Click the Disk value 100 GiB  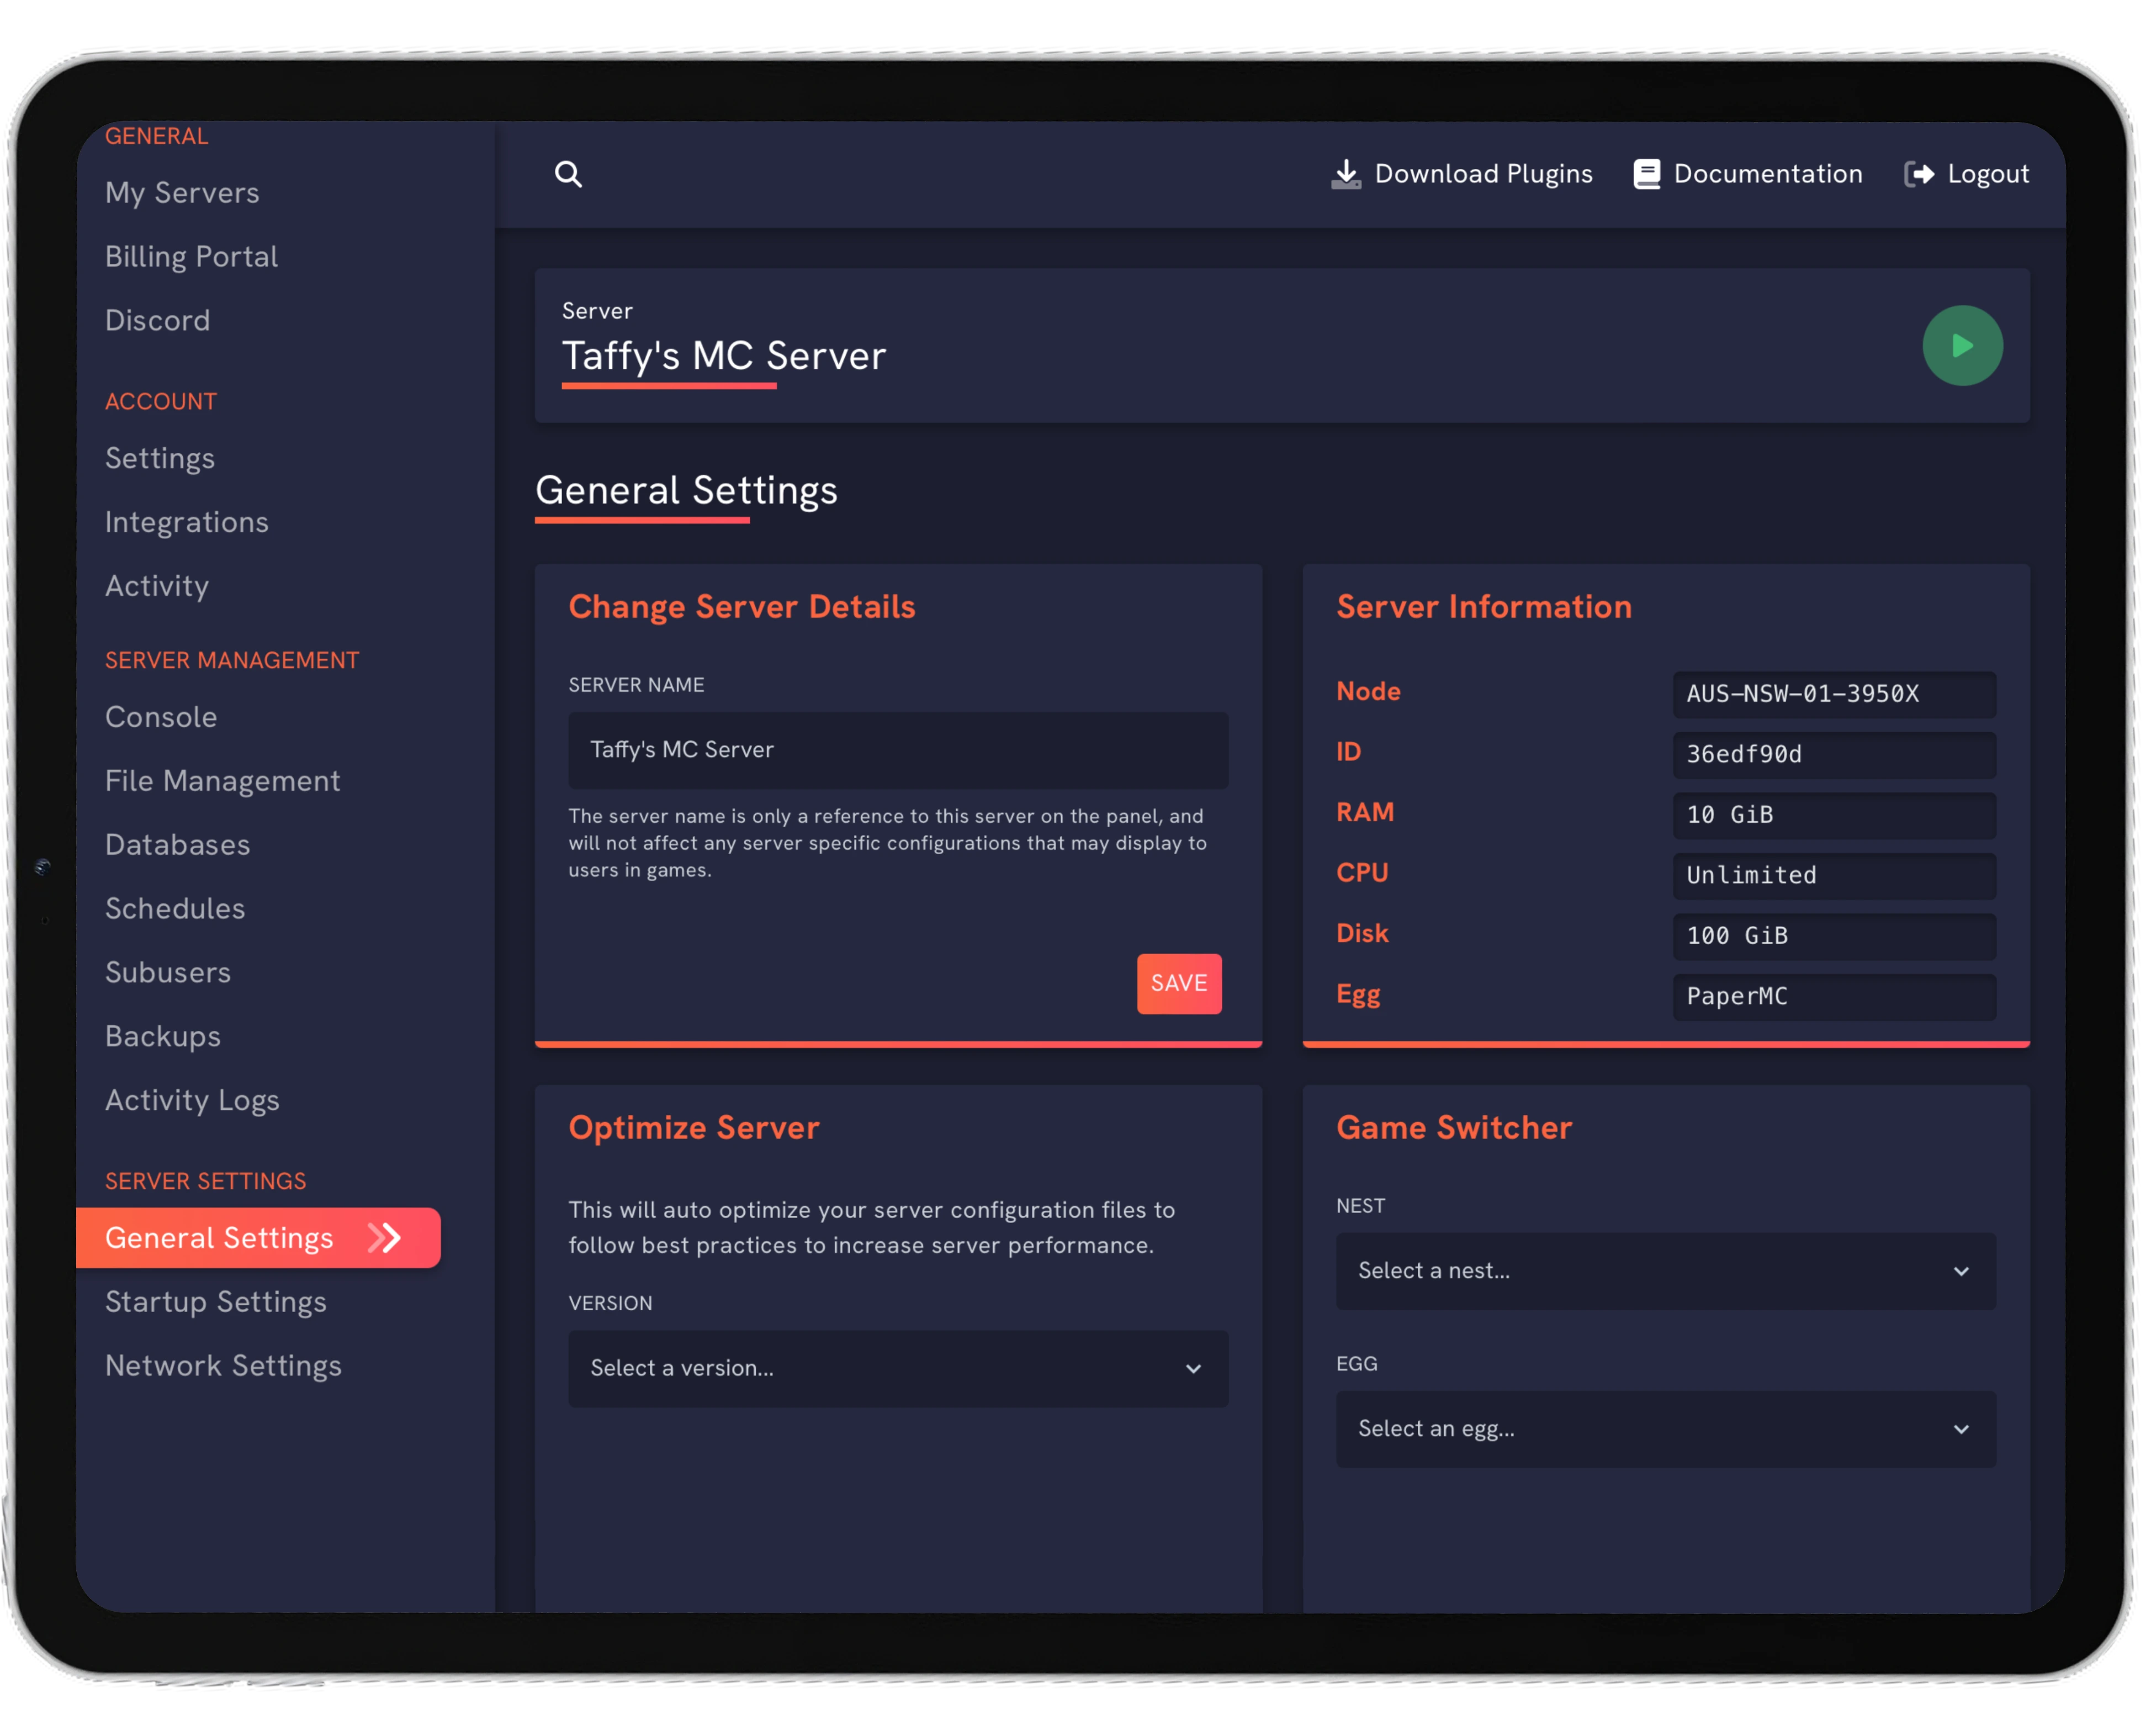[1834, 936]
